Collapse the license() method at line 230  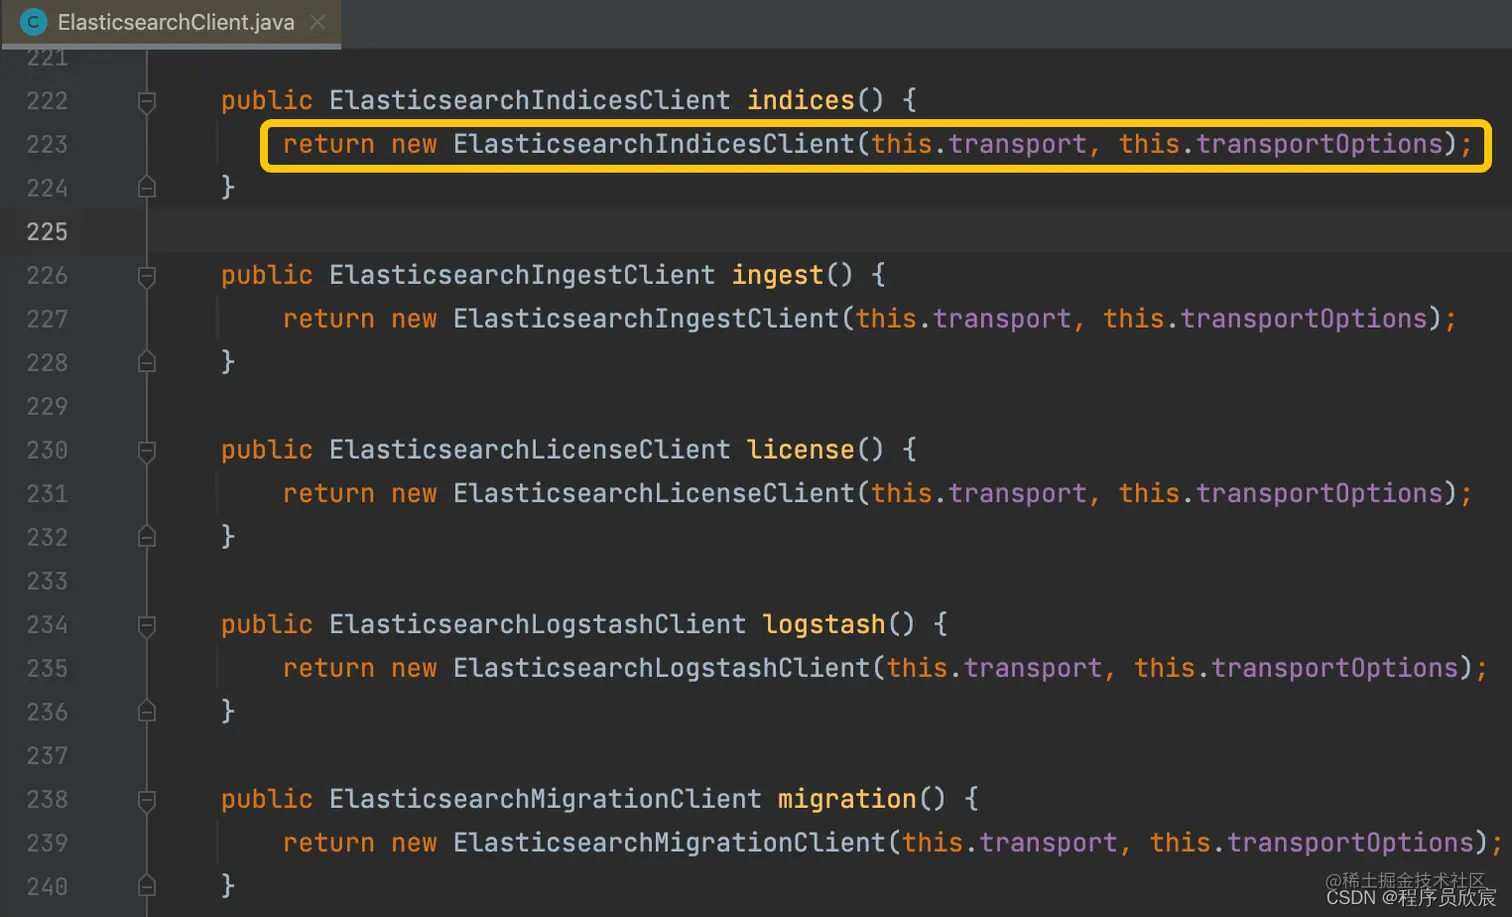point(146,451)
